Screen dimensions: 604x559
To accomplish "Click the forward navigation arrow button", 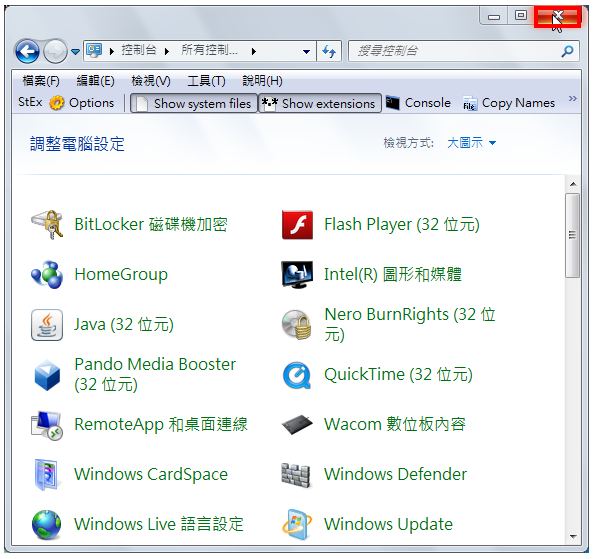I will (55, 51).
